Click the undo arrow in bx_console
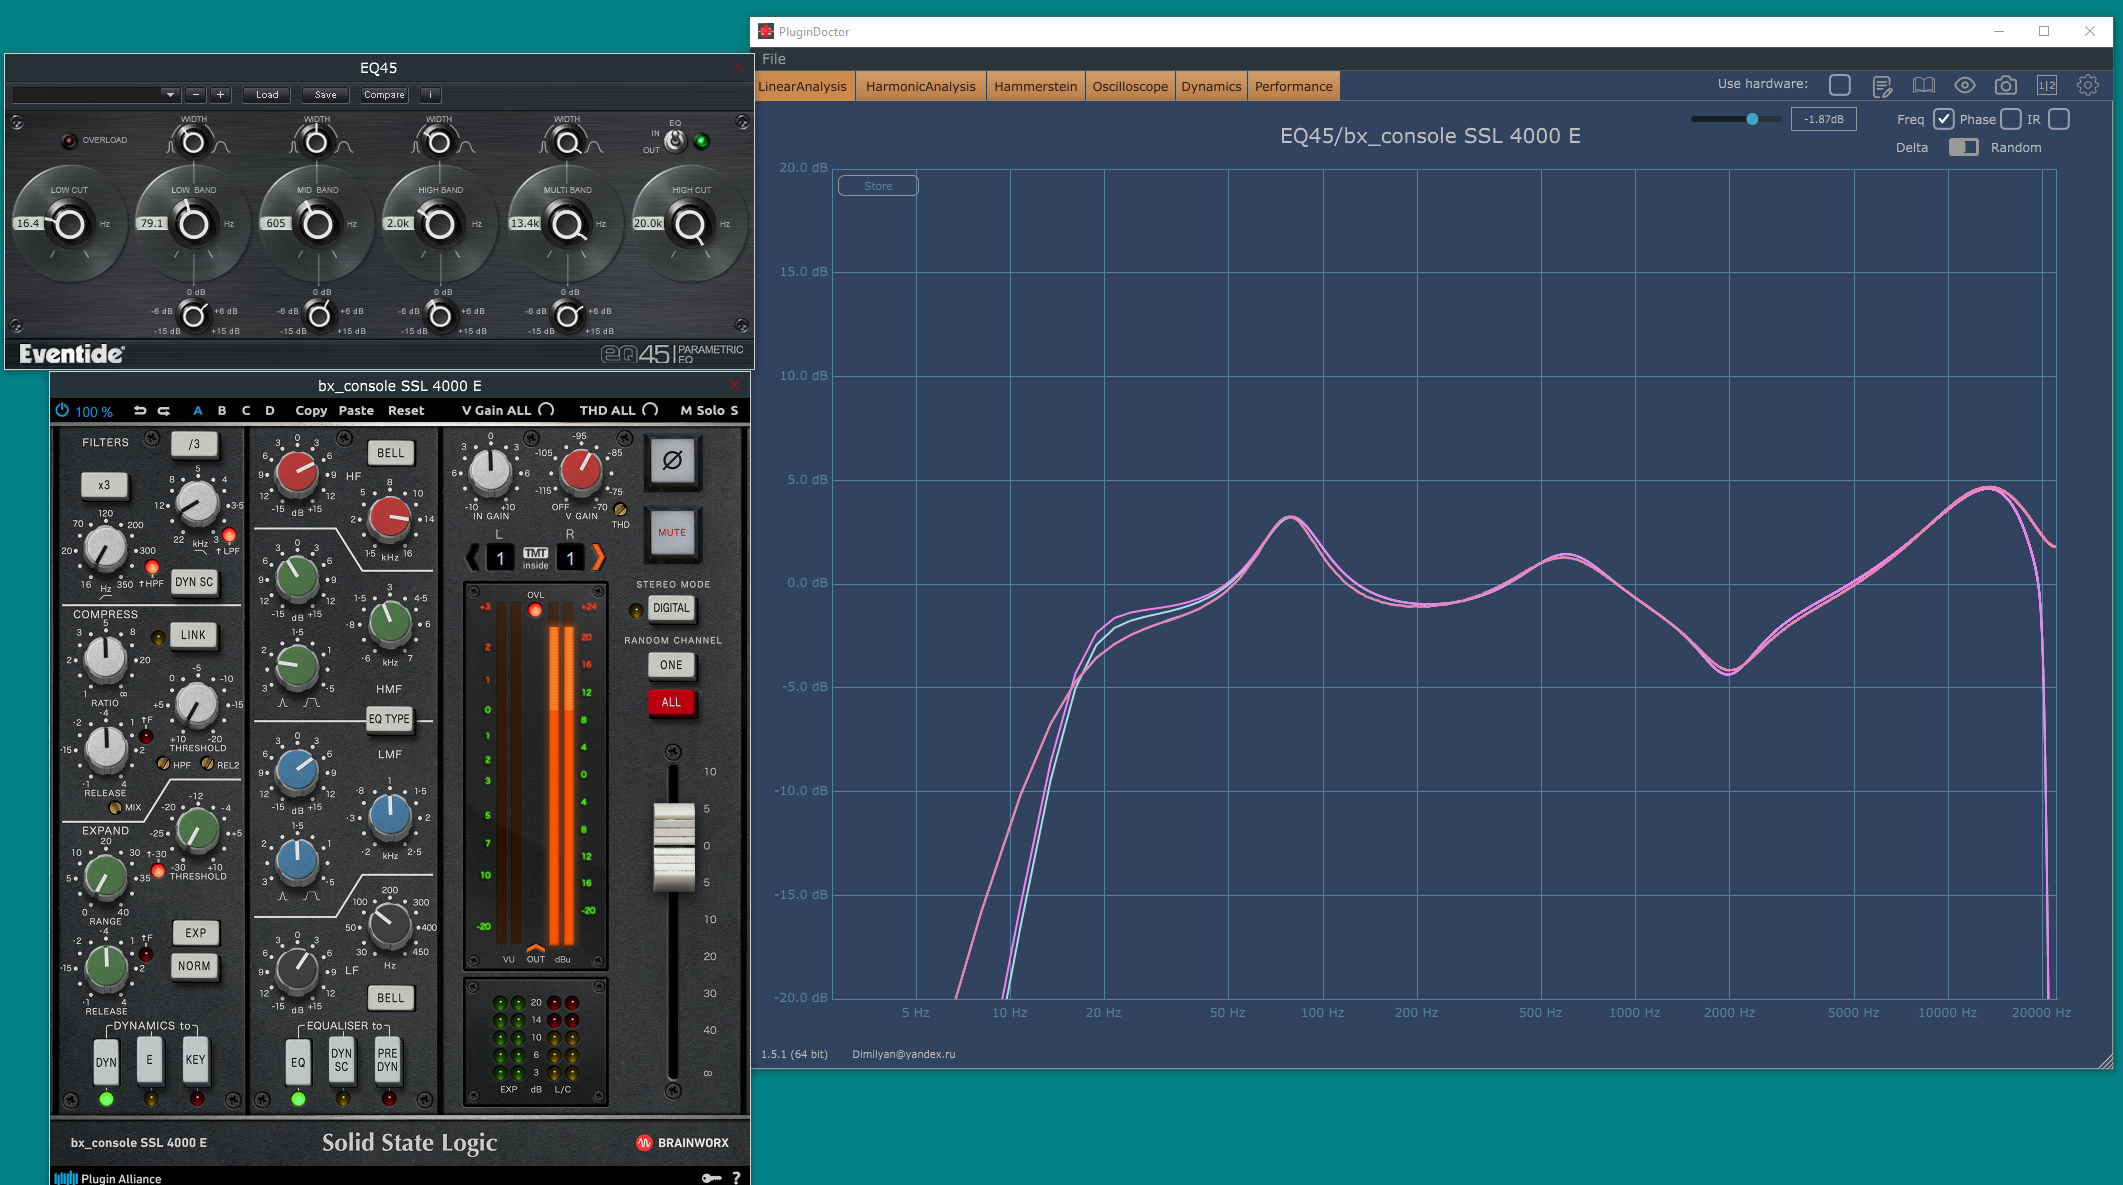 (x=140, y=411)
